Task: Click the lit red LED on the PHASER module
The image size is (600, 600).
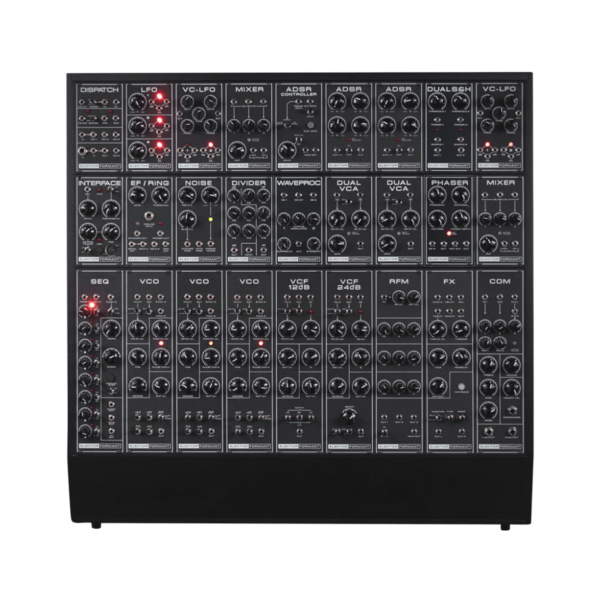Action: coord(449,233)
